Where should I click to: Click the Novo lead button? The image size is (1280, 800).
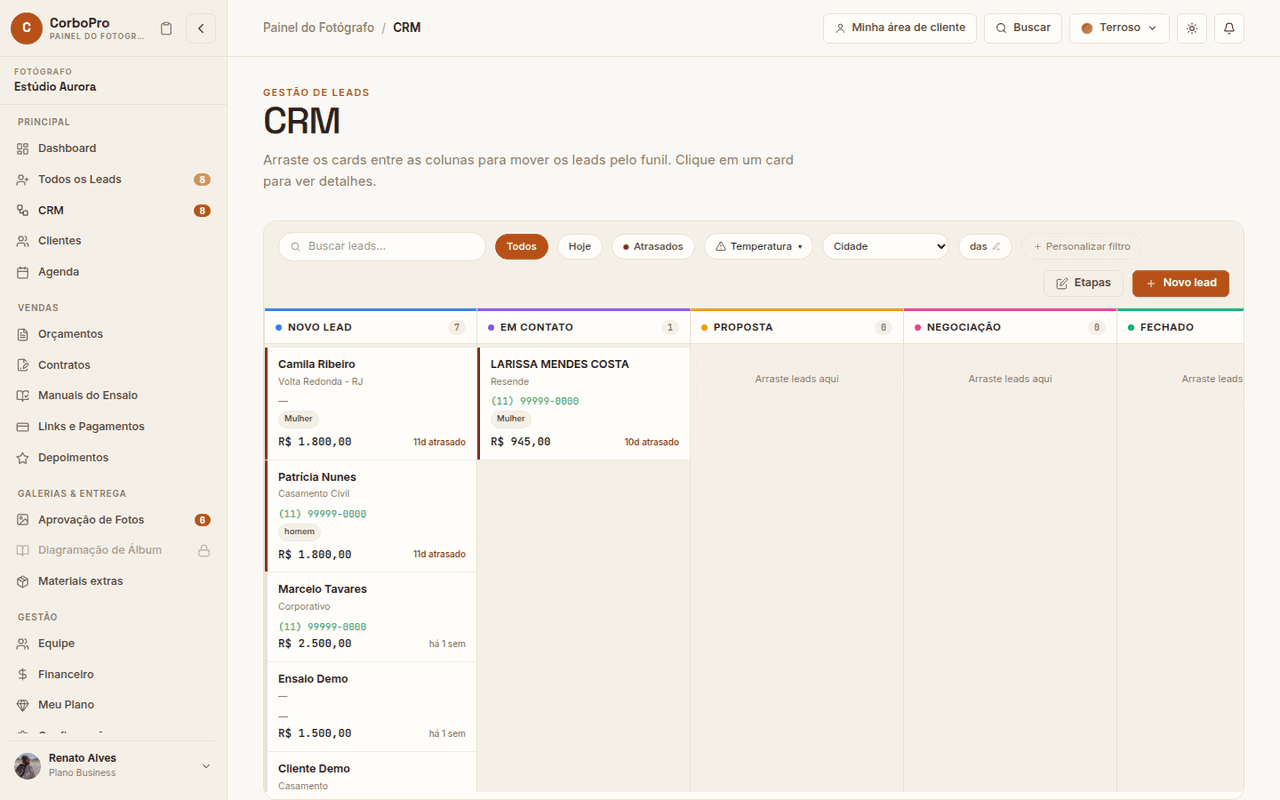[1180, 283]
